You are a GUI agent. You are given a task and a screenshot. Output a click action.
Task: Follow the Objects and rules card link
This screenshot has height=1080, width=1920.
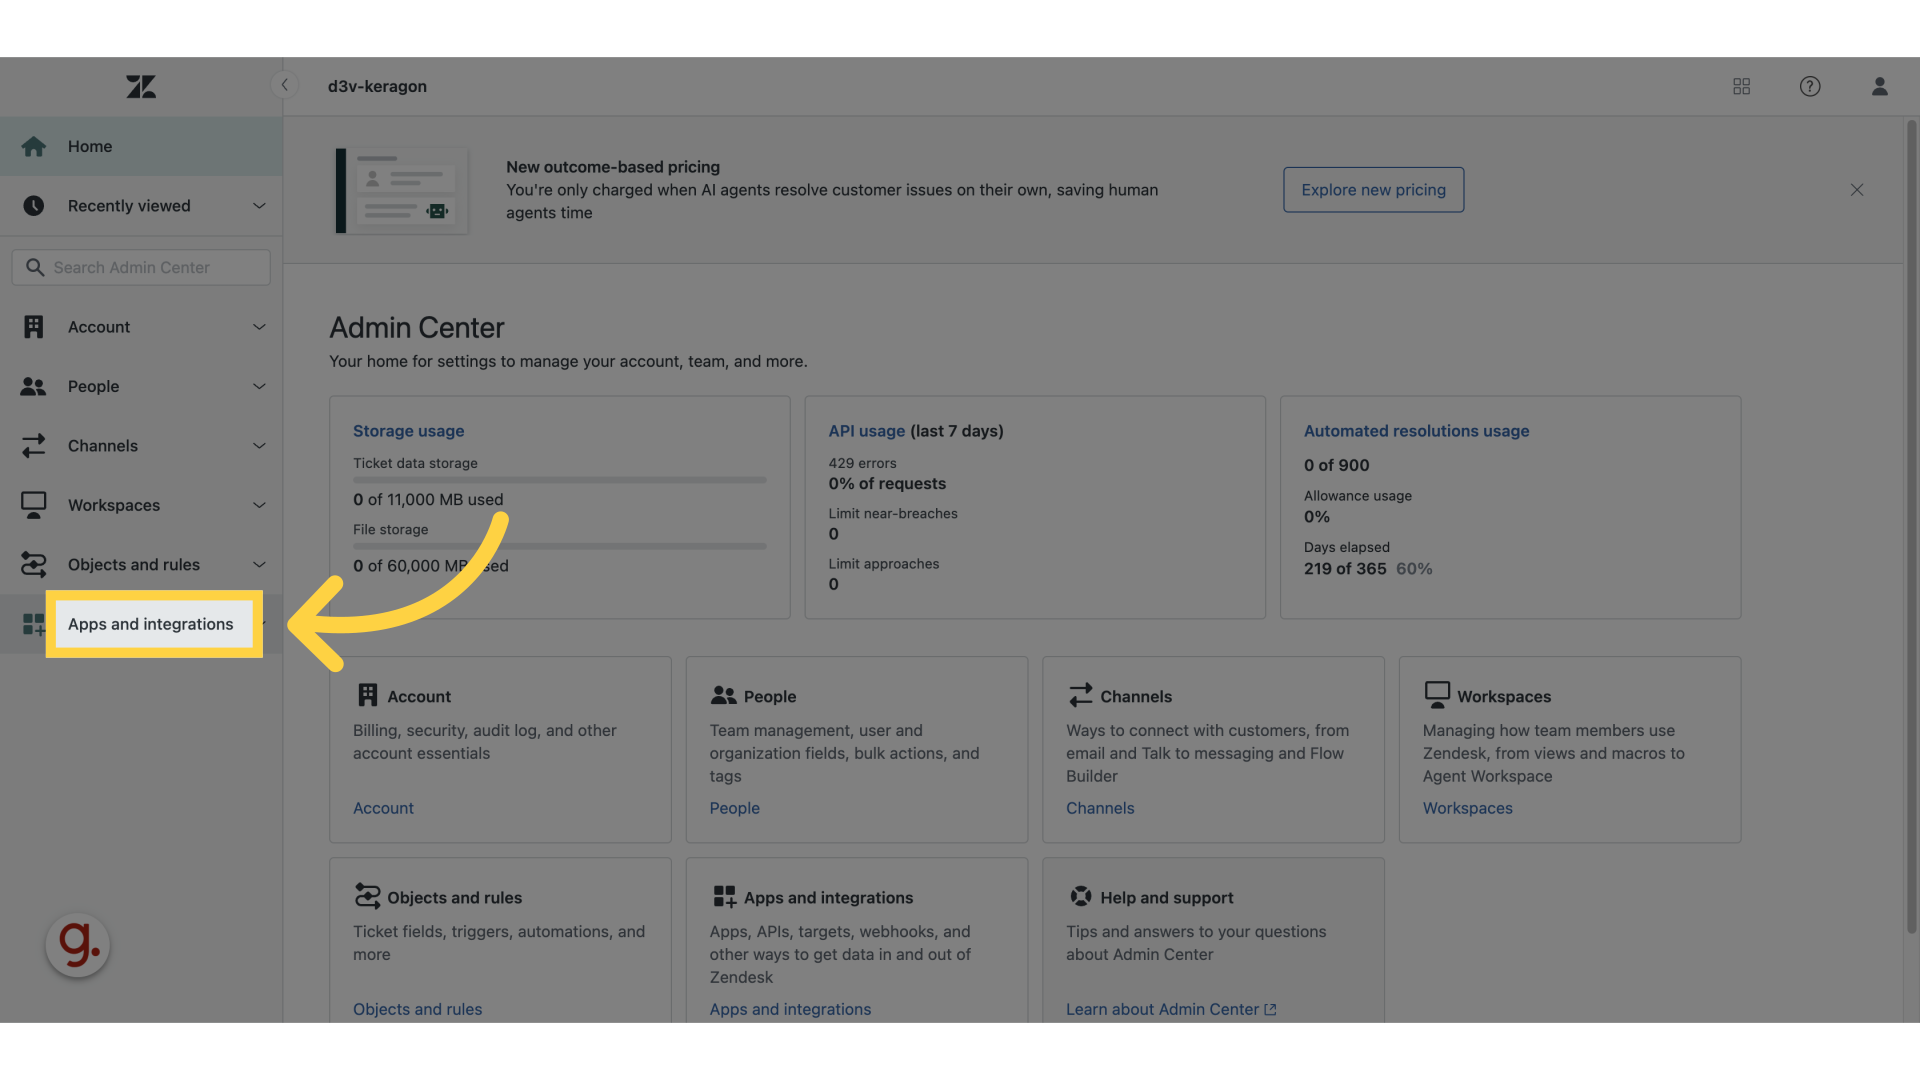point(417,1009)
